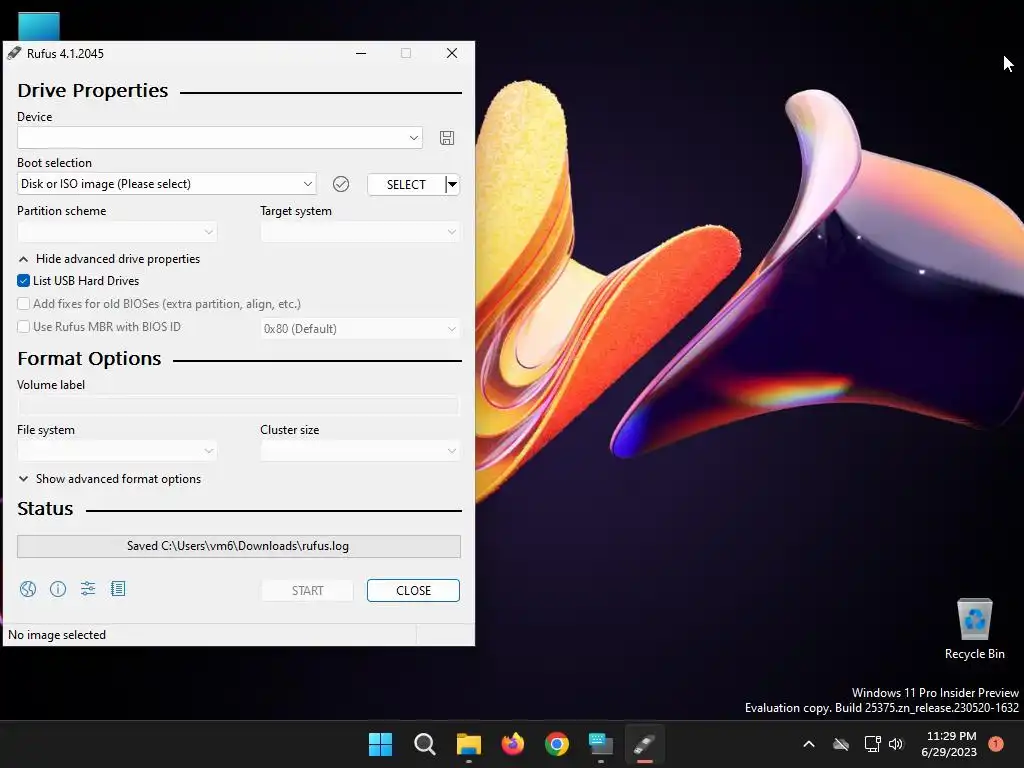
Task: Open Rufus about info icon
Action: click(x=58, y=589)
